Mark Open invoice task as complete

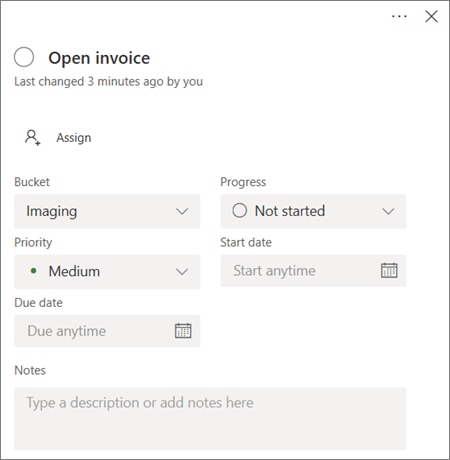point(24,57)
